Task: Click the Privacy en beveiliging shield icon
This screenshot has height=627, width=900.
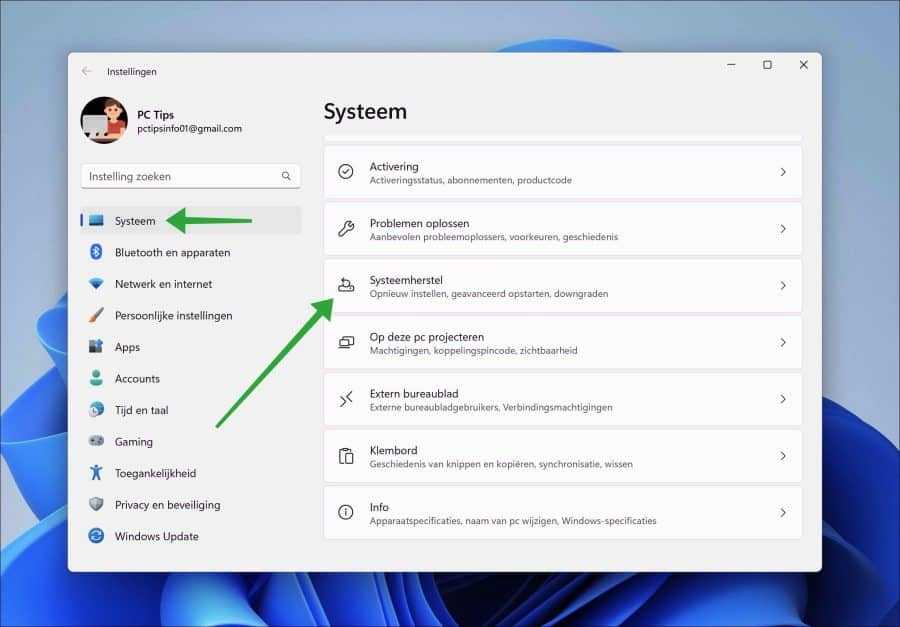Action: coord(96,504)
